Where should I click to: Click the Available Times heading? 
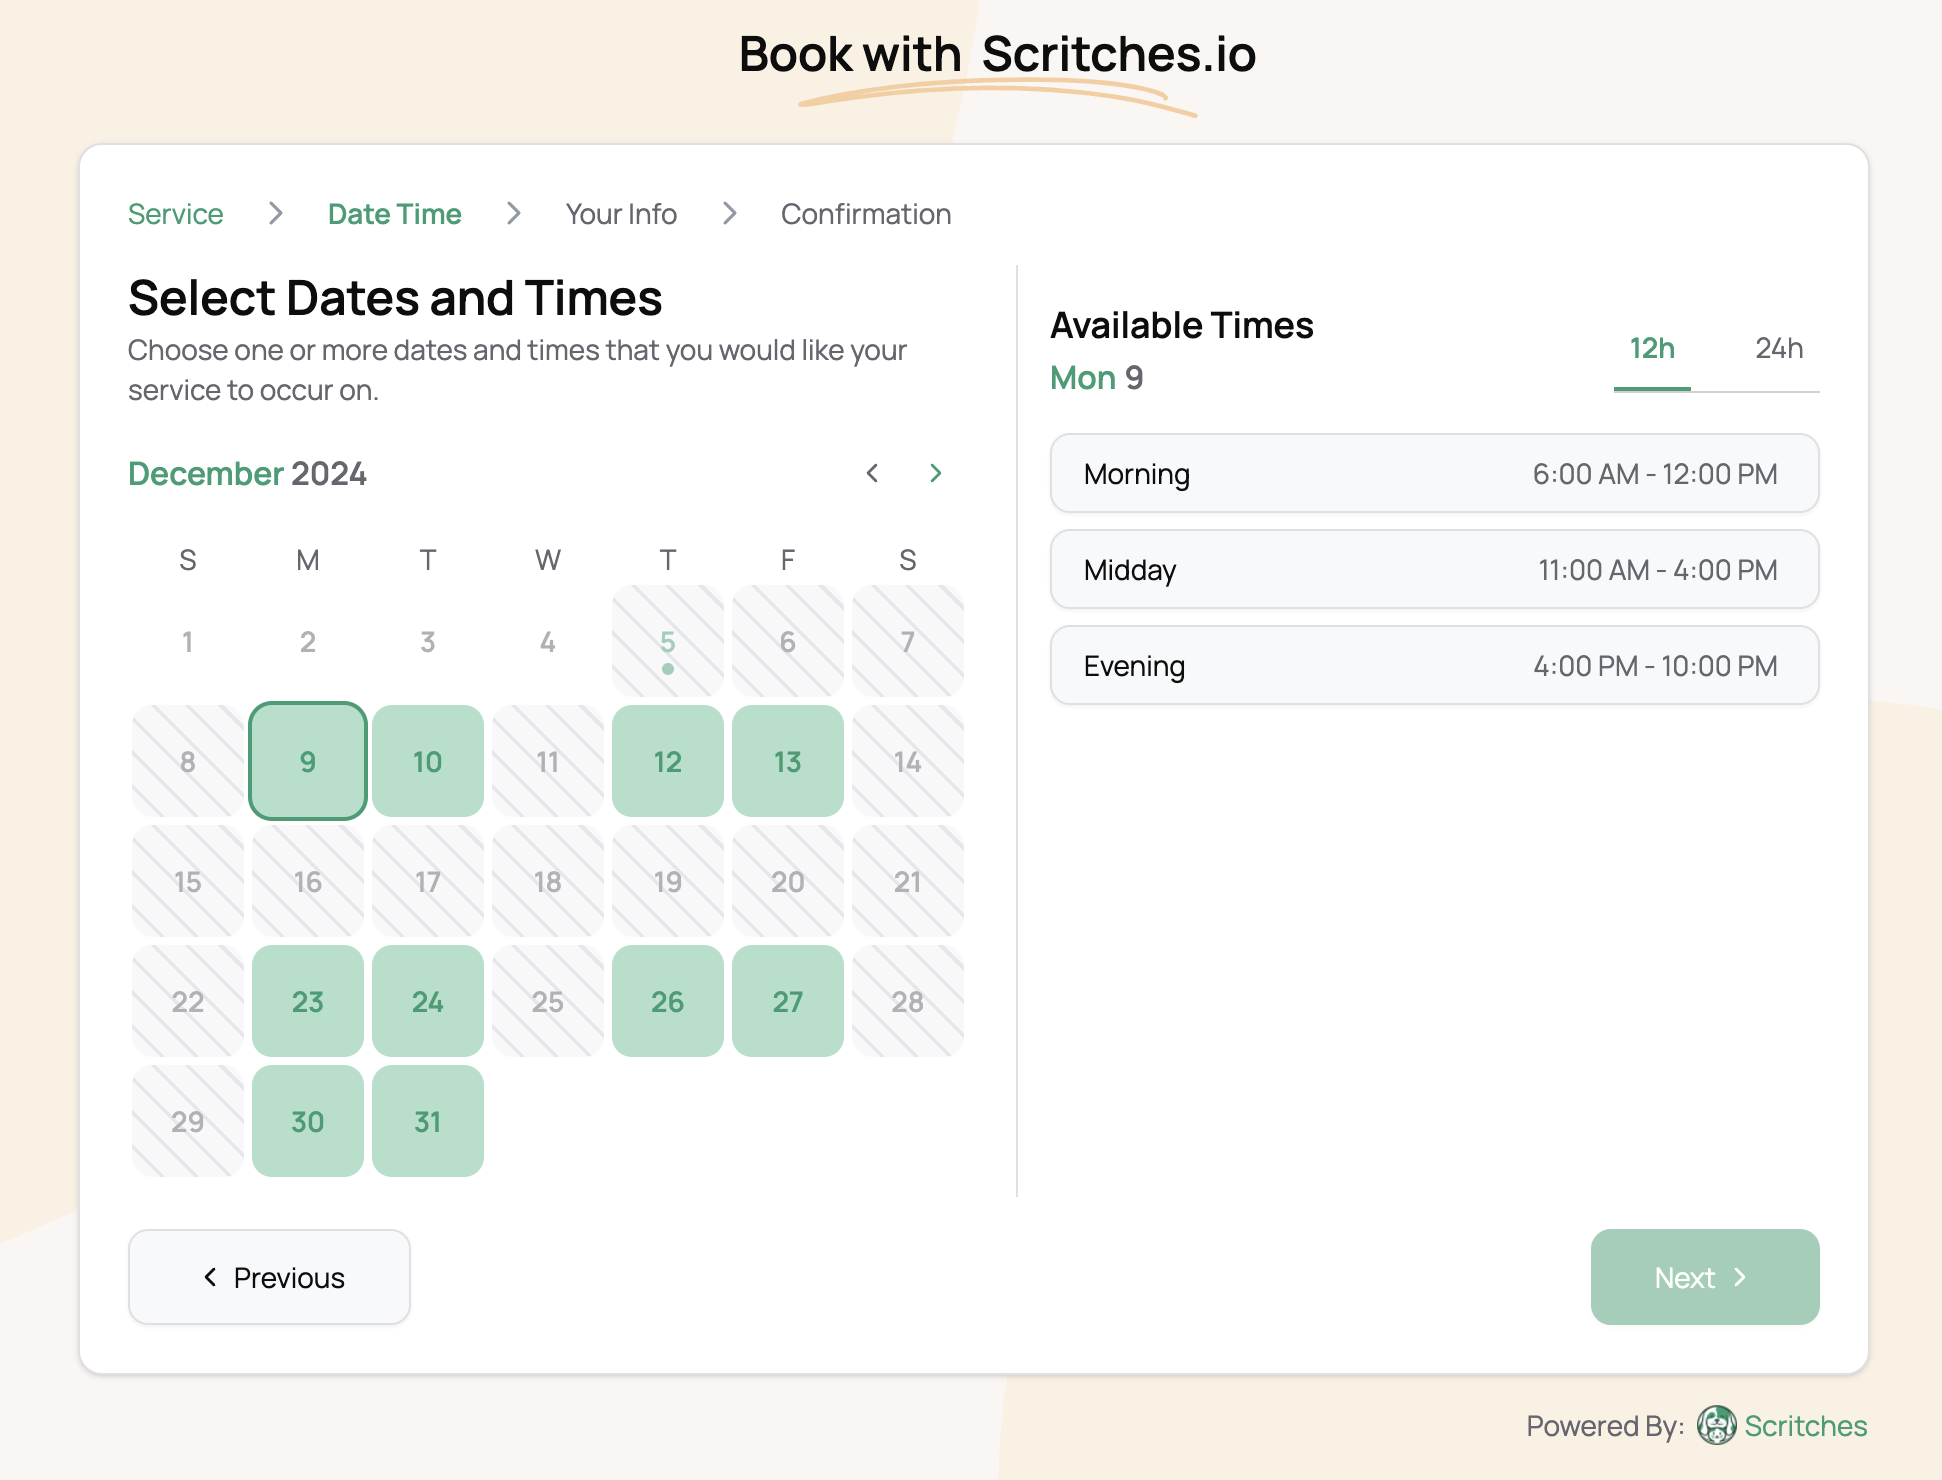pos(1182,325)
